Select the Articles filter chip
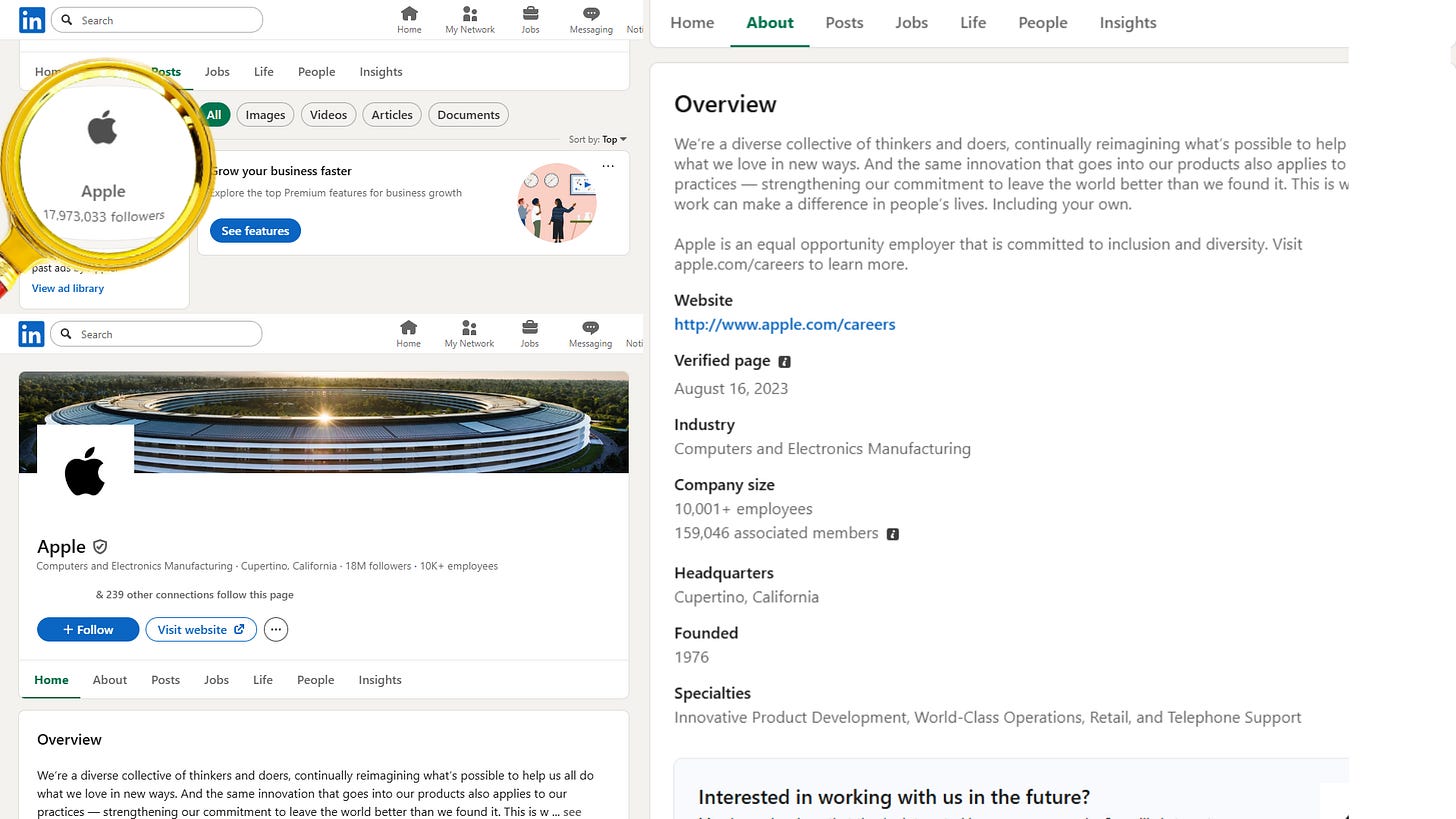This screenshot has width=1456, height=819. 392,115
